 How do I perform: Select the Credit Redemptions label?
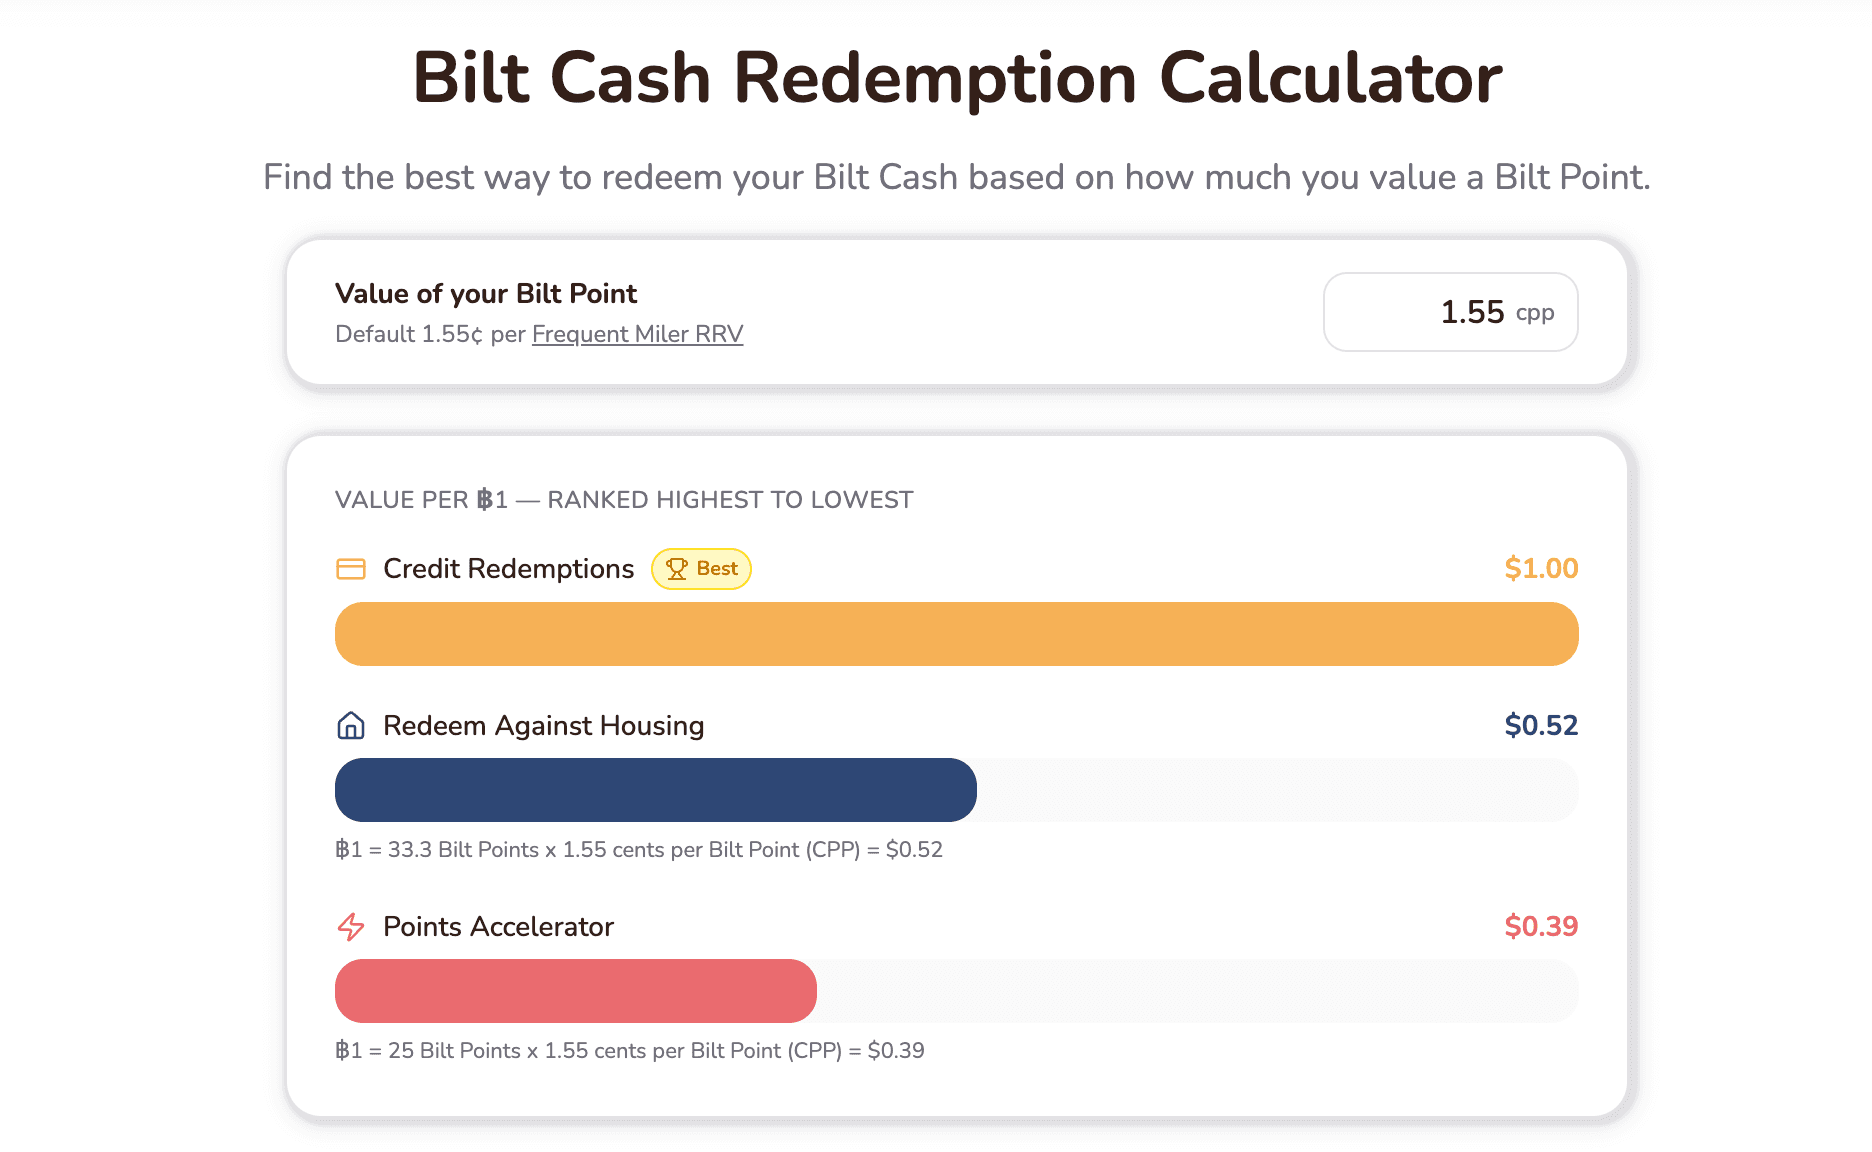[x=508, y=569]
